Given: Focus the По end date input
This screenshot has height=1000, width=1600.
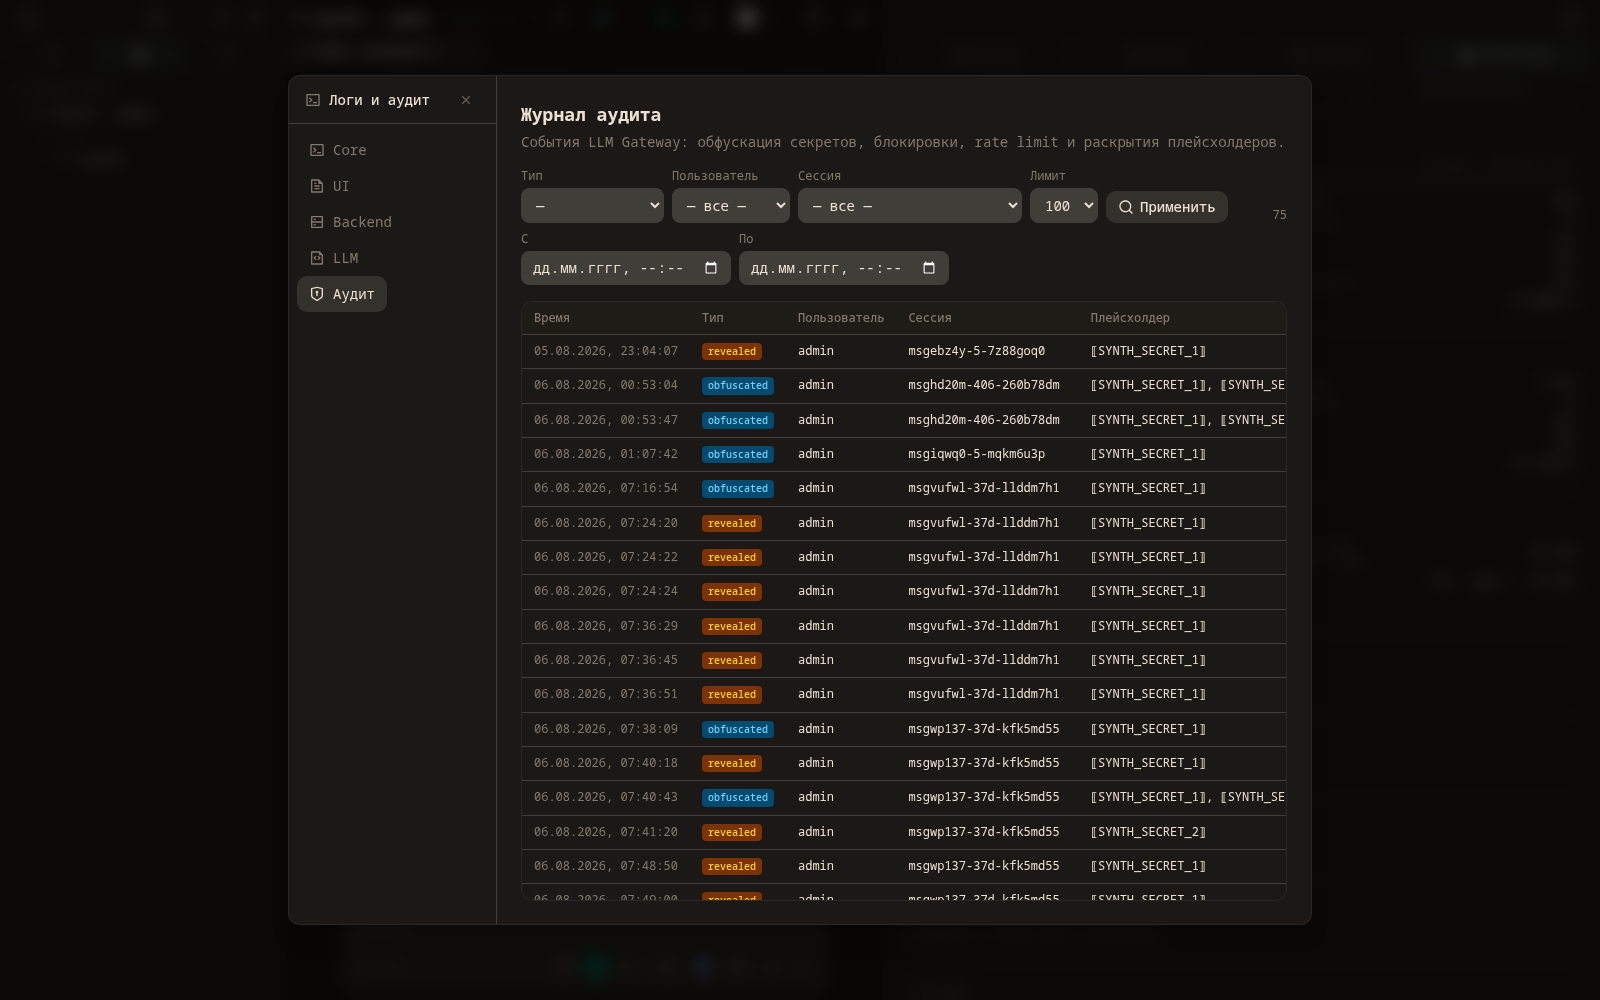Looking at the screenshot, I should point(844,268).
